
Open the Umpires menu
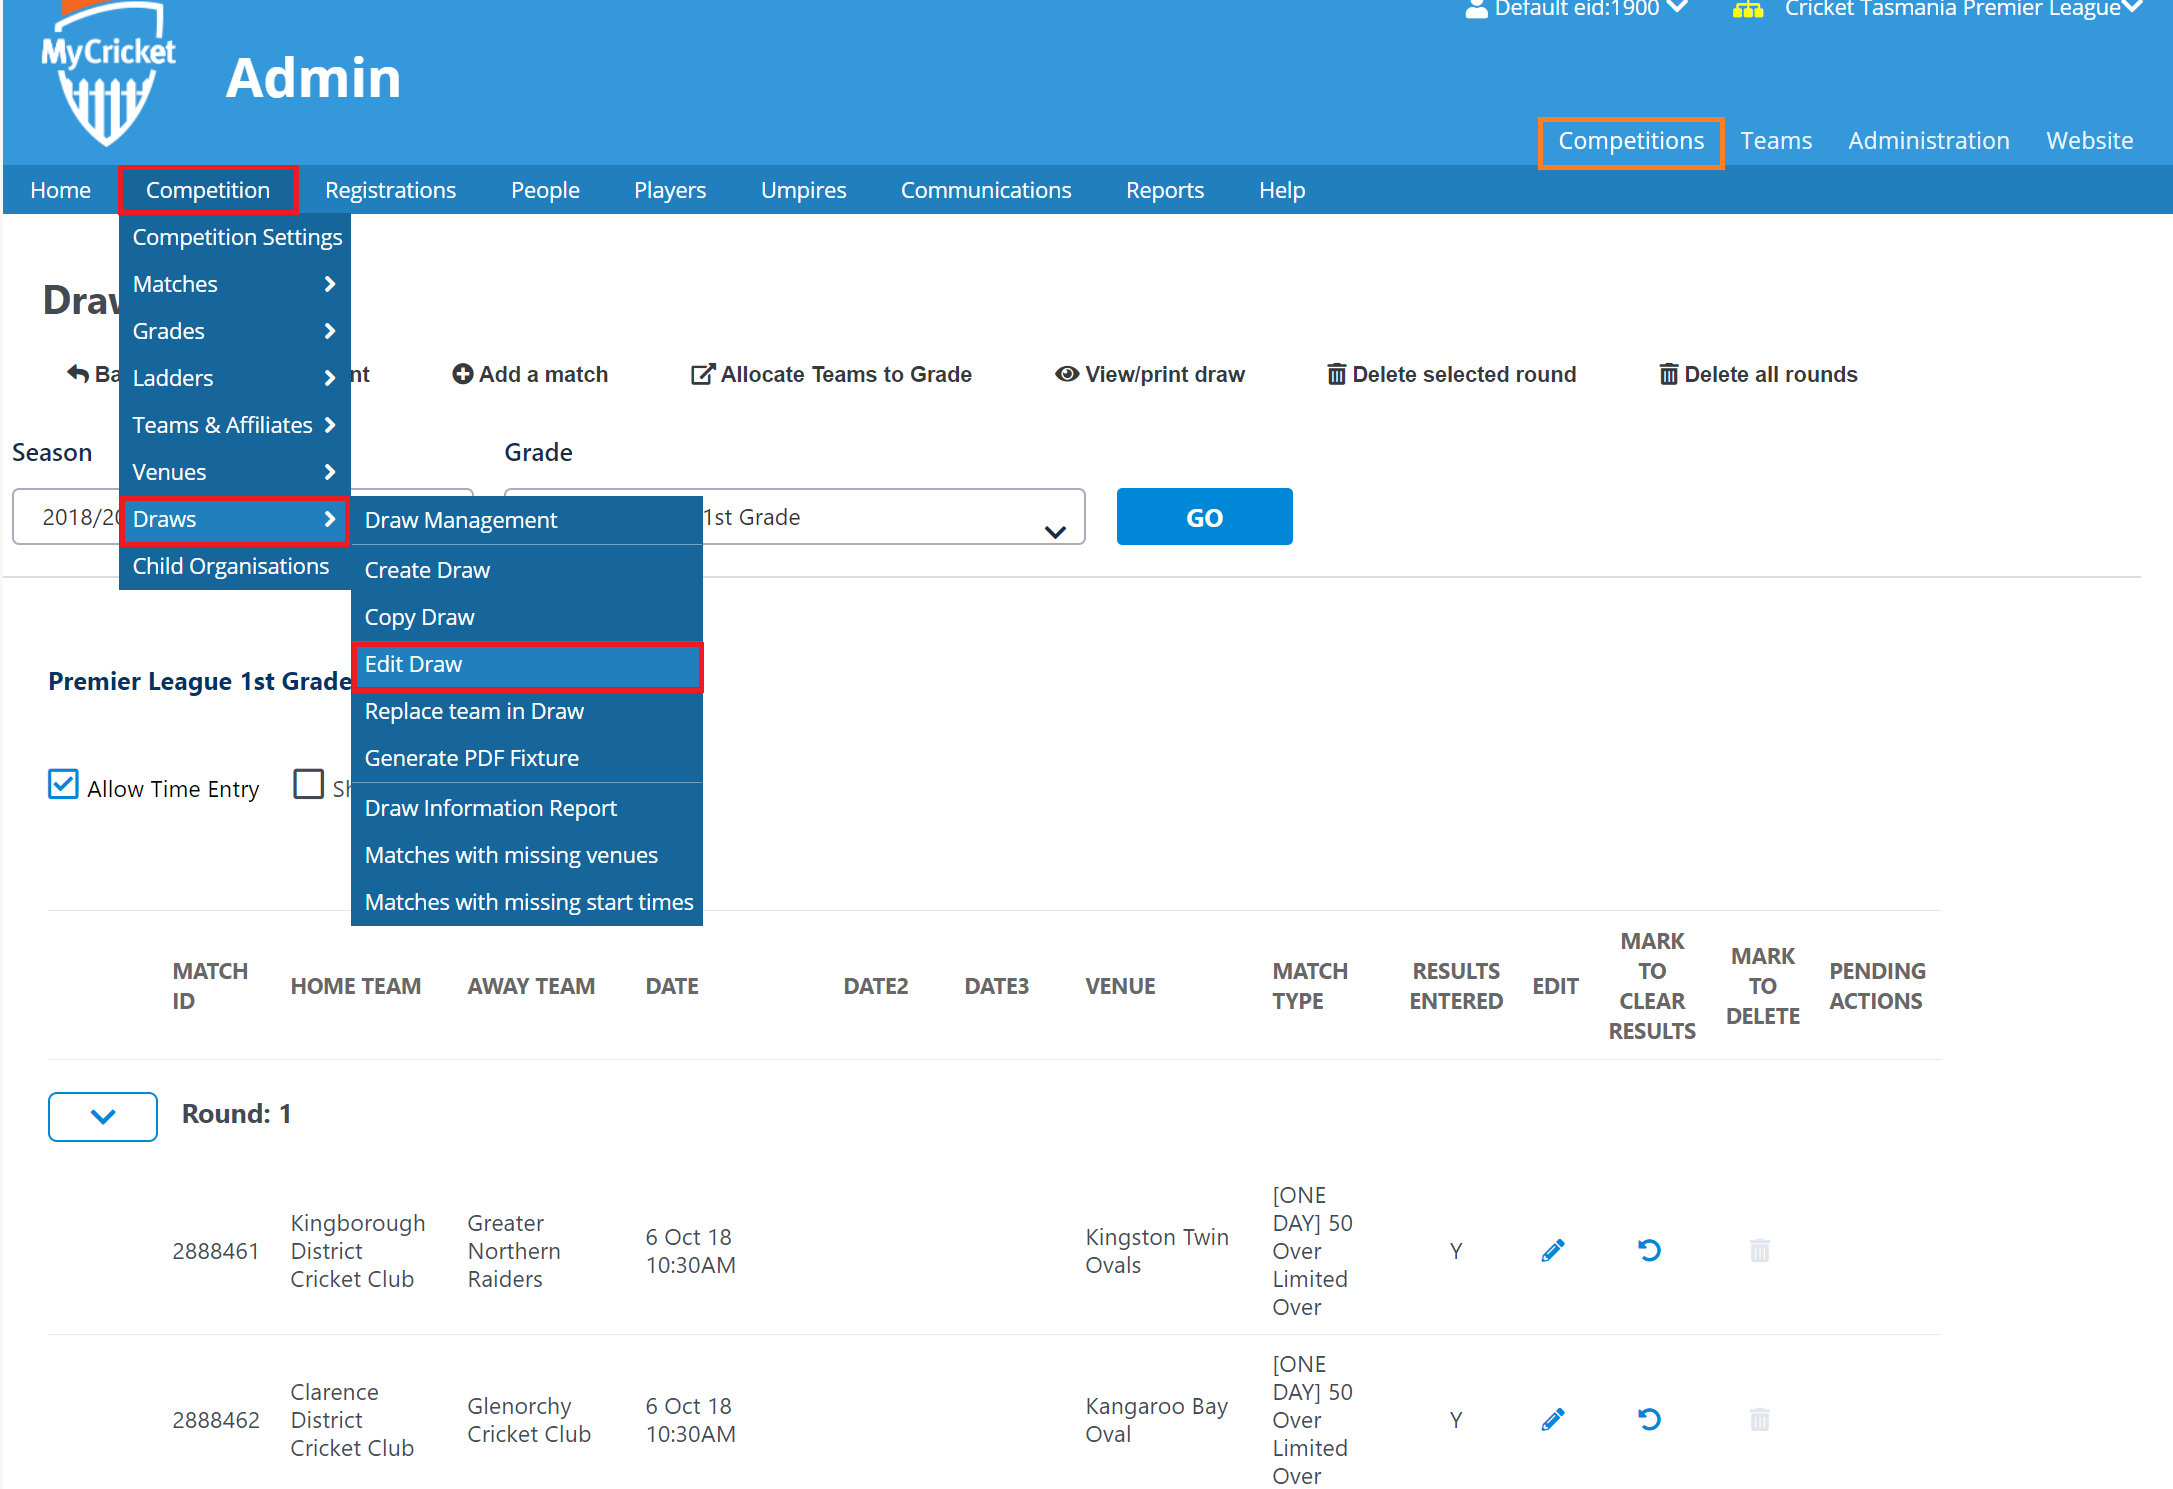[803, 190]
